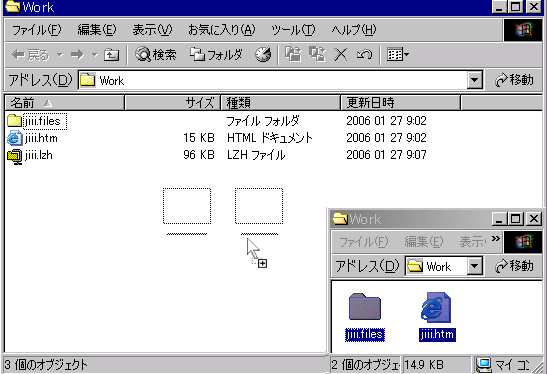Select jiii.files large folder icon in small window

coord(365,306)
